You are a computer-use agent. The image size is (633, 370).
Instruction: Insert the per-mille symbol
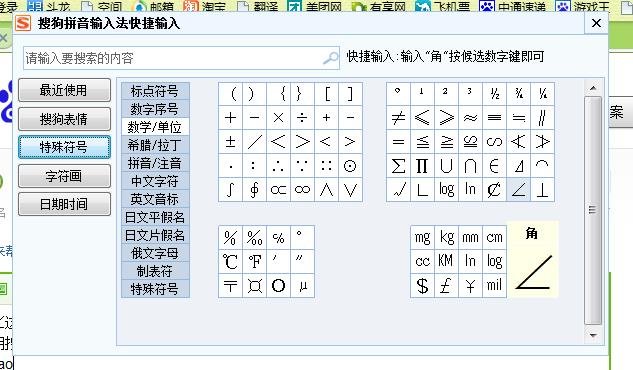click(254, 238)
